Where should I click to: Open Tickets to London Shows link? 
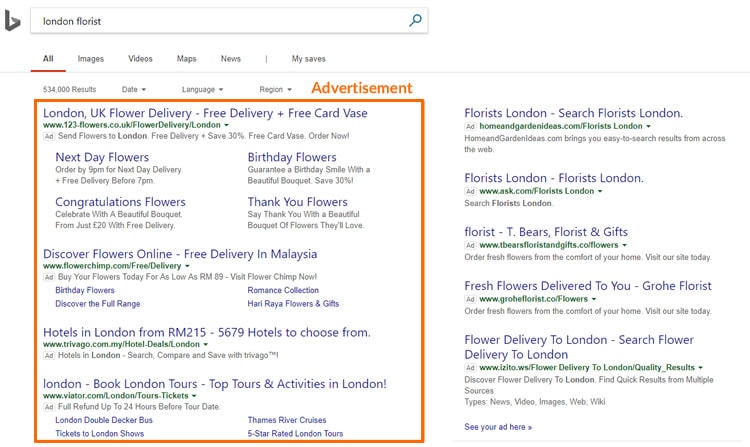(x=99, y=434)
